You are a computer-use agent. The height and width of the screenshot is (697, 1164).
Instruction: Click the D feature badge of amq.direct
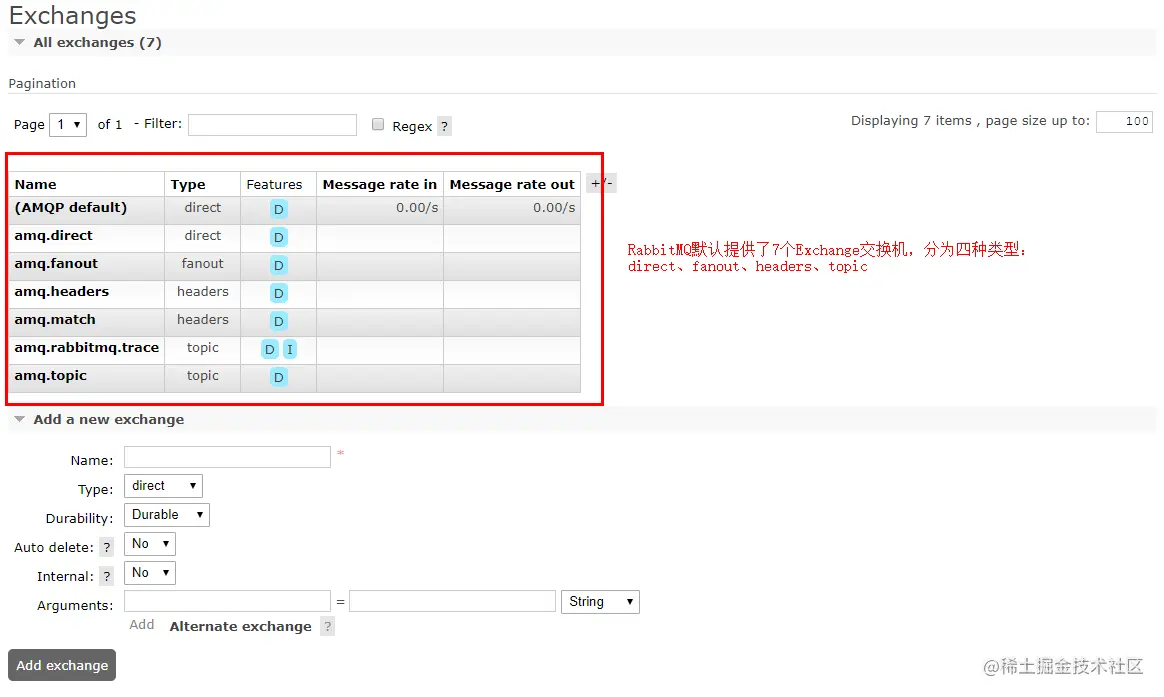(278, 238)
